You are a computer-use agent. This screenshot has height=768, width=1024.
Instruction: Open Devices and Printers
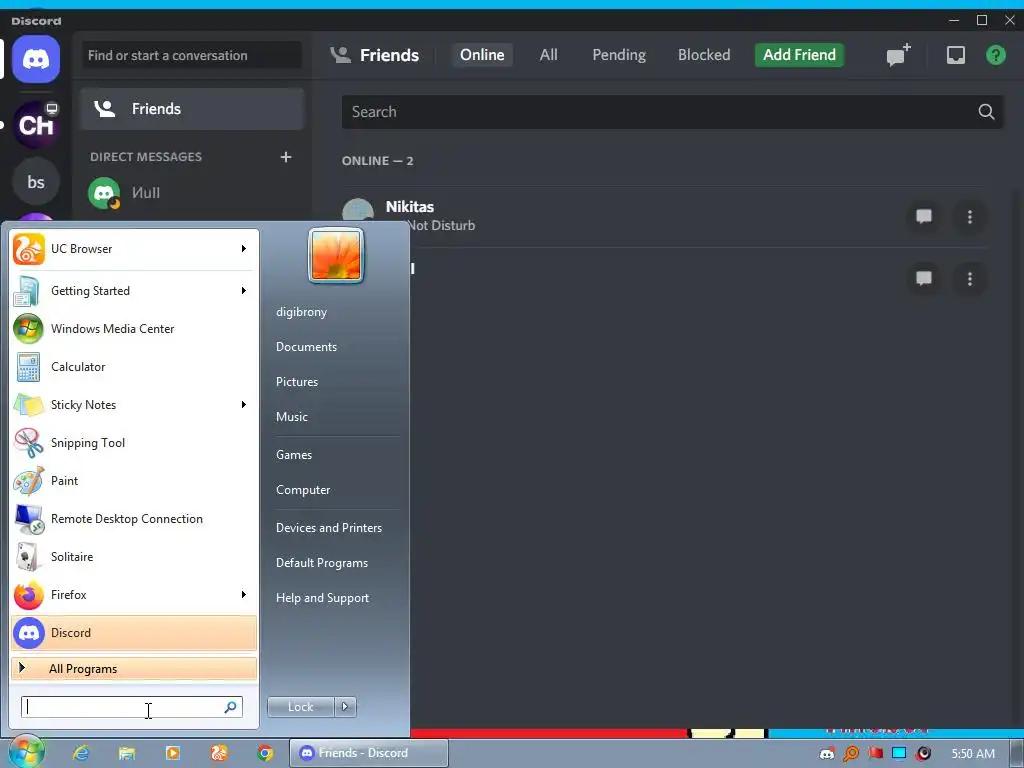coord(328,528)
